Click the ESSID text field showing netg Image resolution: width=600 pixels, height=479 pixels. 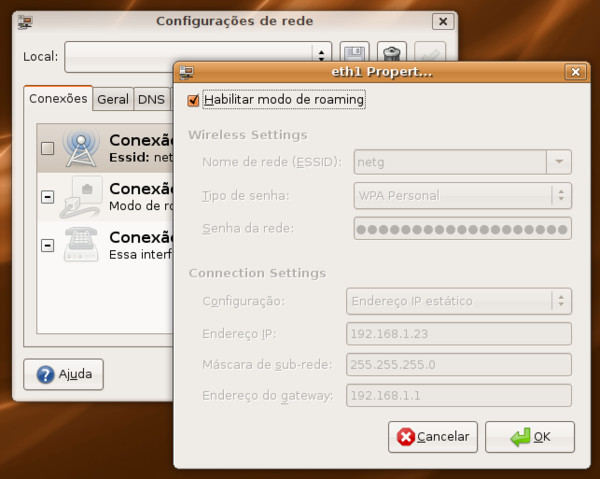tap(450, 162)
